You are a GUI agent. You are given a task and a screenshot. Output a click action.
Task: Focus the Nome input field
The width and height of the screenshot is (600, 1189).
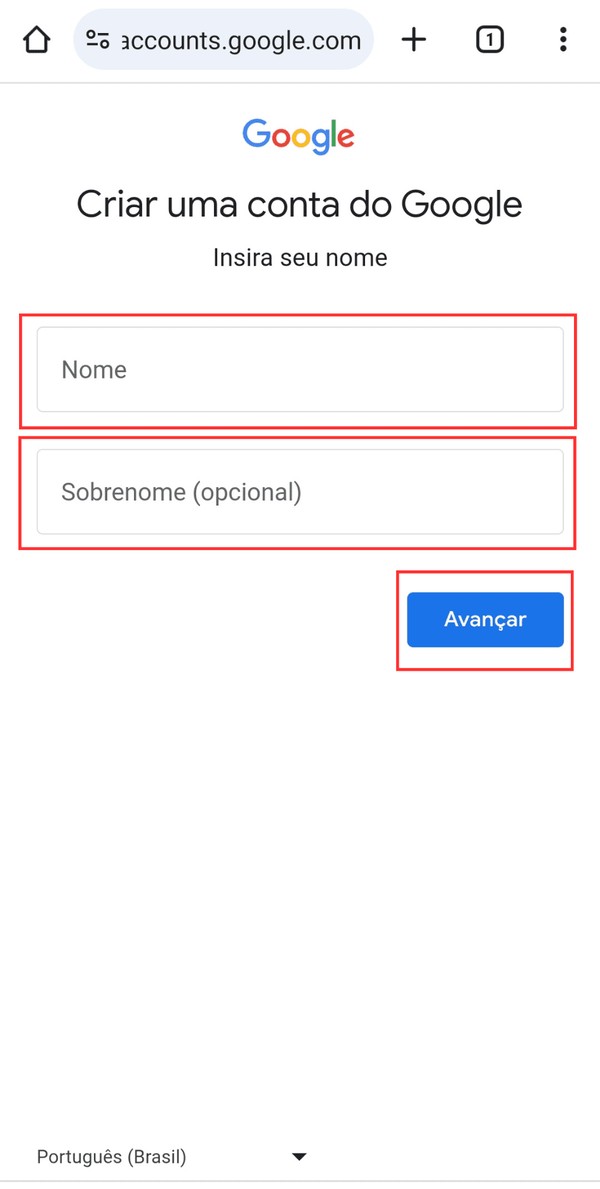point(300,370)
